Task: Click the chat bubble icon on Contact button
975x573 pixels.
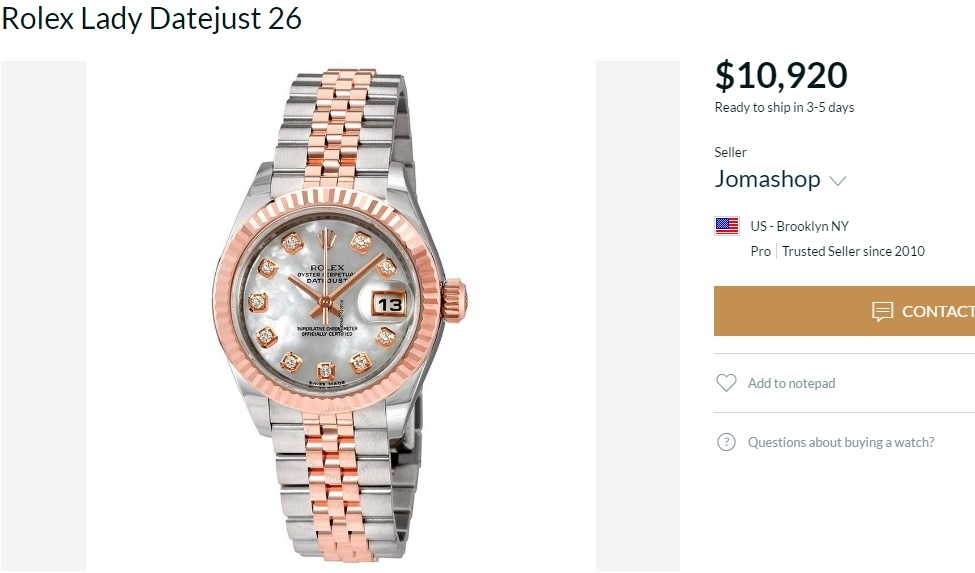Action: coord(882,311)
